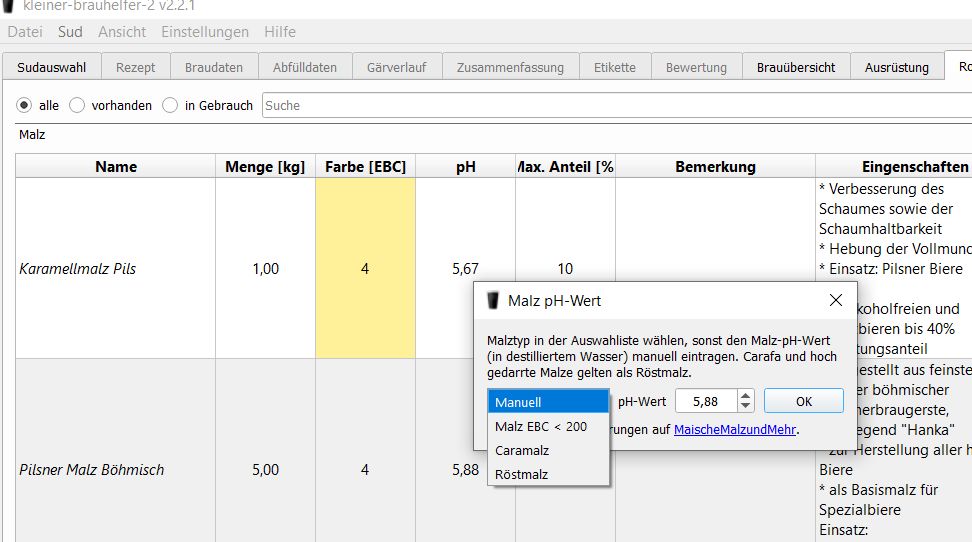Choose 'Manuell' in the malt type list

(548, 402)
